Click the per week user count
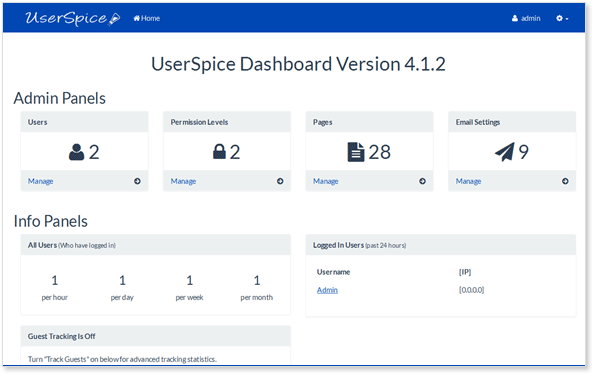 [190, 281]
